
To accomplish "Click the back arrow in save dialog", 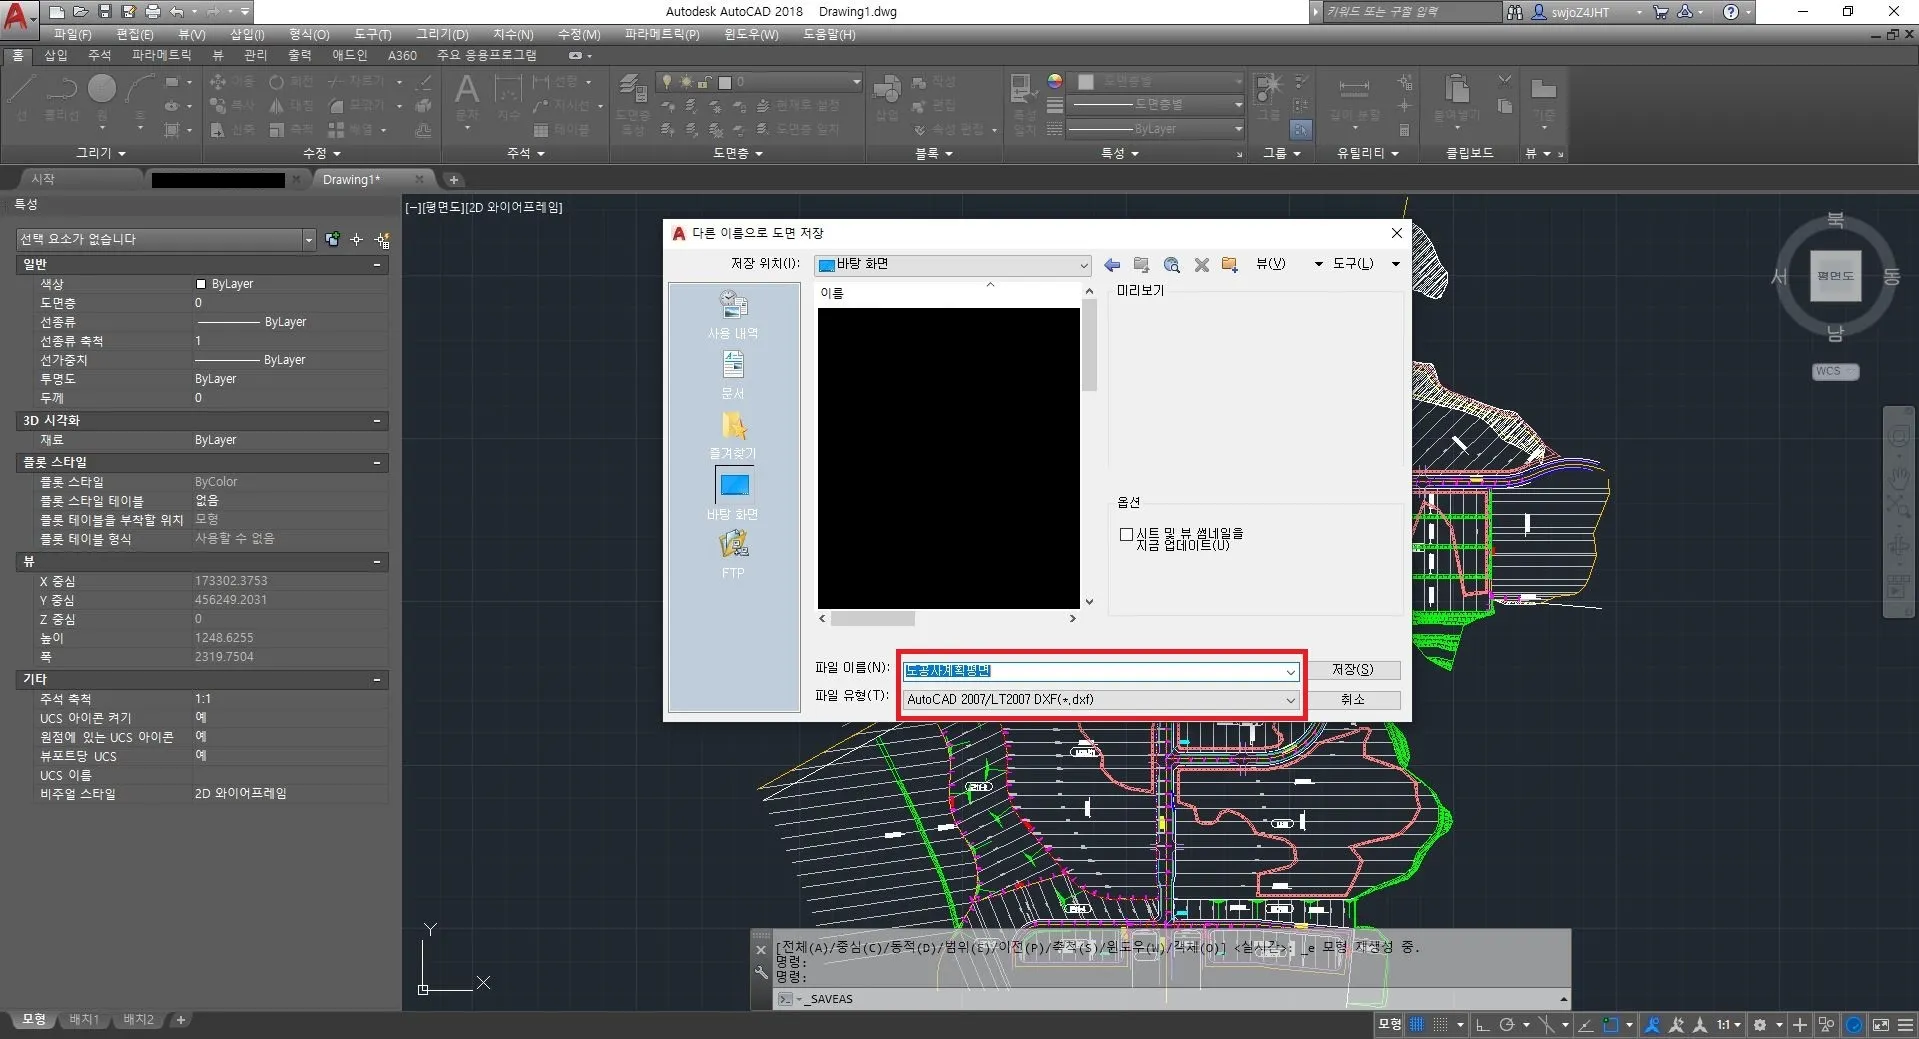I will 1112,265.
